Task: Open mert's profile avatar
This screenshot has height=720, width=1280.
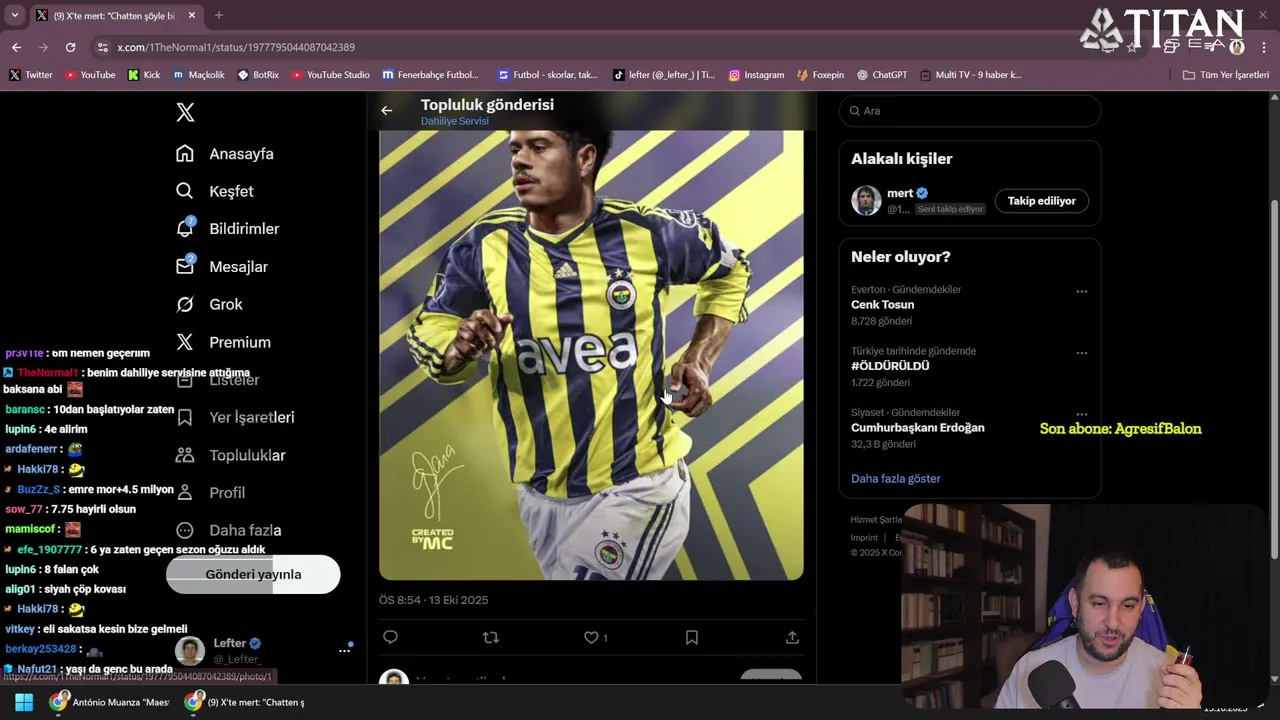Action: click(866, 200)
